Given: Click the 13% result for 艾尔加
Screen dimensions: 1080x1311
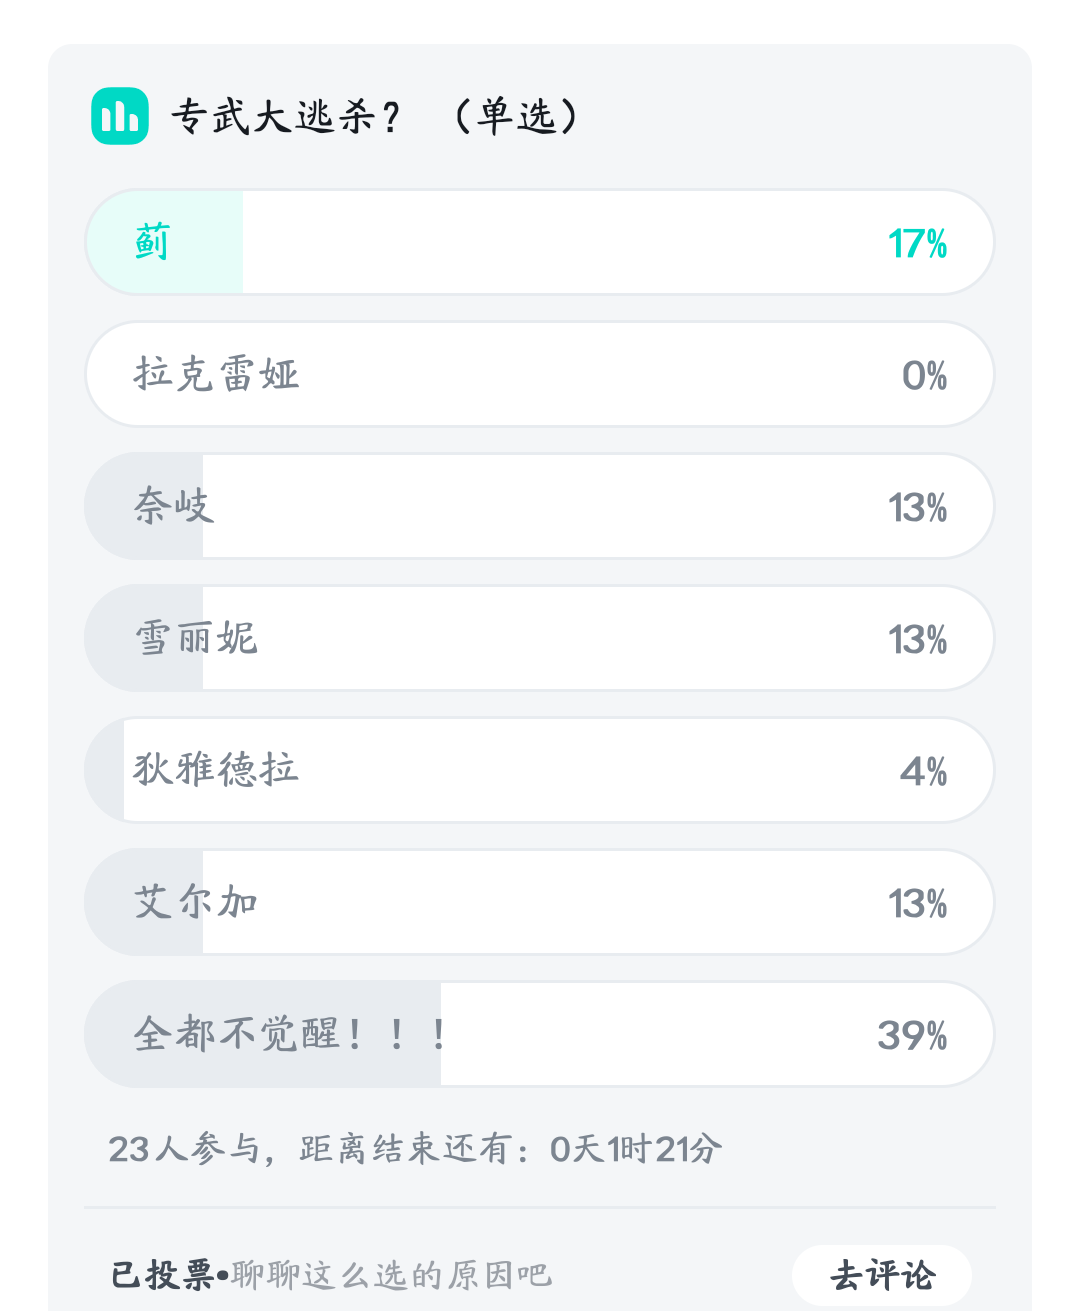Looking at the screenshot, I should [917, 903].
